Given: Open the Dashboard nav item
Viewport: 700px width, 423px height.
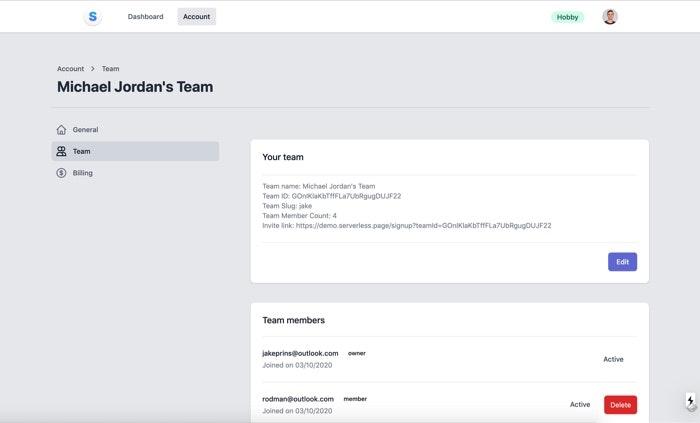Looking at the screenshot, I should [x=145, y=17].
